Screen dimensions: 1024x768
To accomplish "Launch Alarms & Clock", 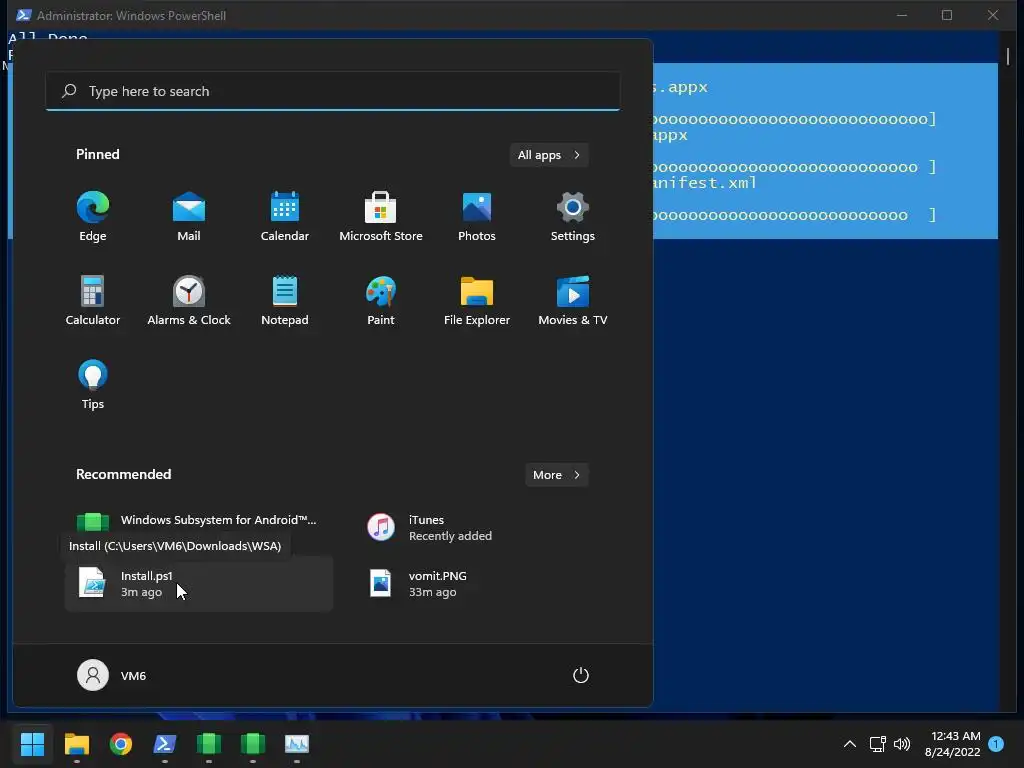I will click(189, 301).
